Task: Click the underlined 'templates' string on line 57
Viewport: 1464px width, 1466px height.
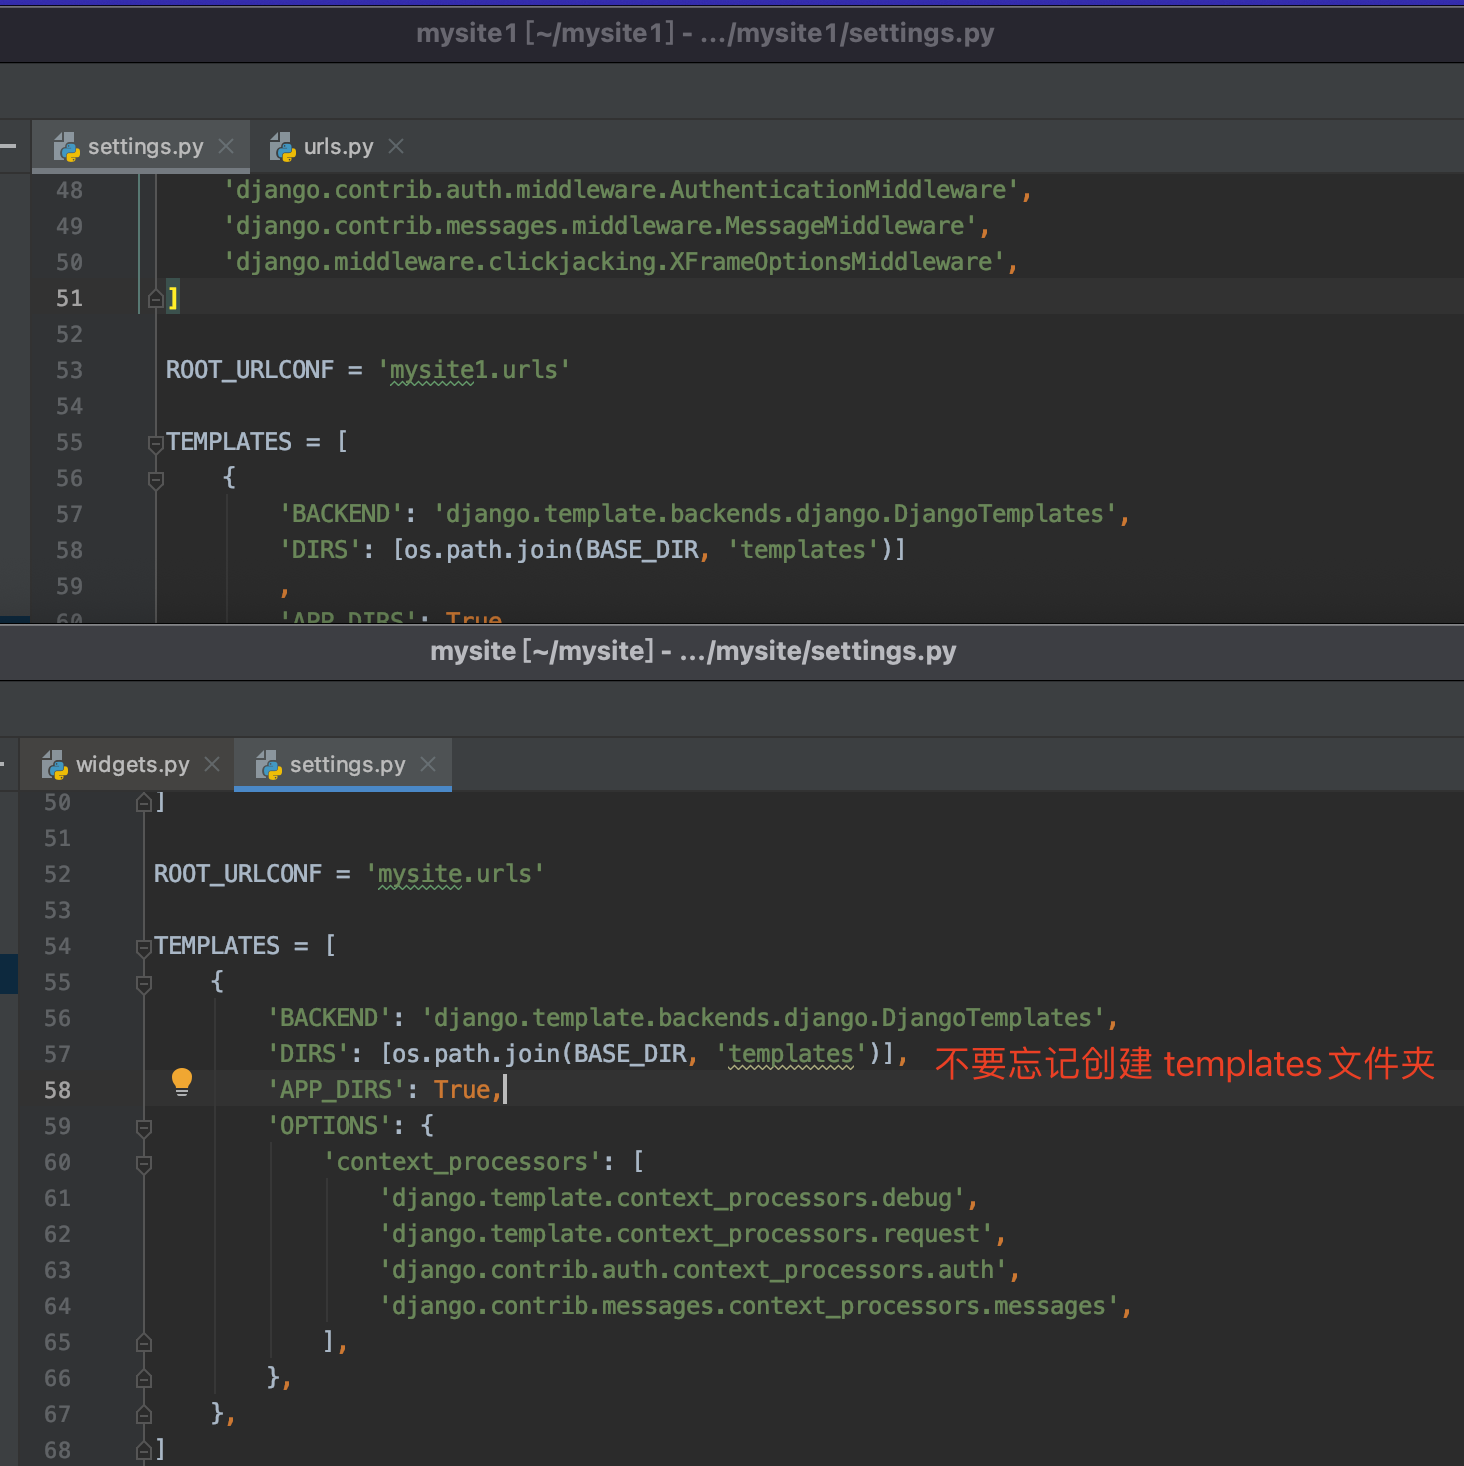Action: [x=791, y=1054]
